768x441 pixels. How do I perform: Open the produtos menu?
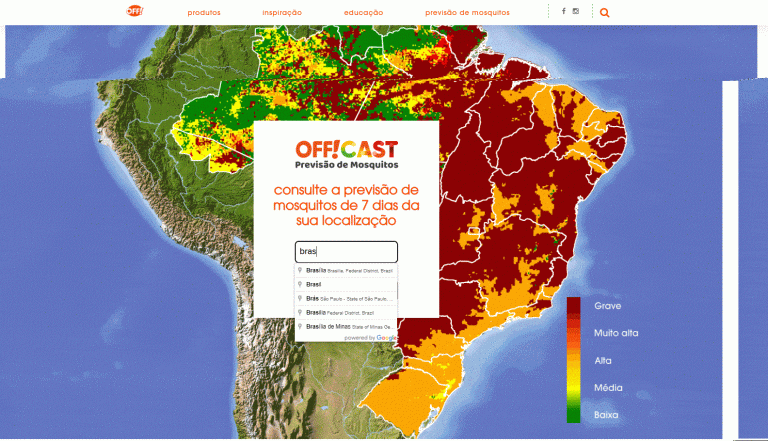pos(204,13)
